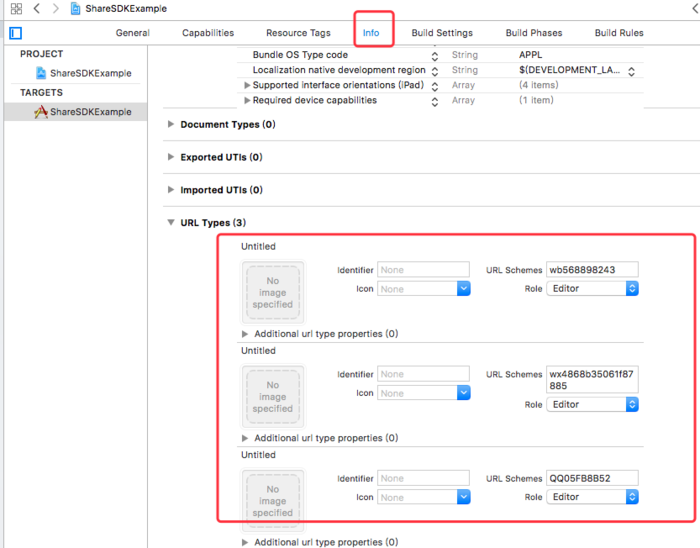Select the ShareSDKExample target app icon
Image resolution: width=700 pixels, height=548 pixels.
tap(41, 112)
